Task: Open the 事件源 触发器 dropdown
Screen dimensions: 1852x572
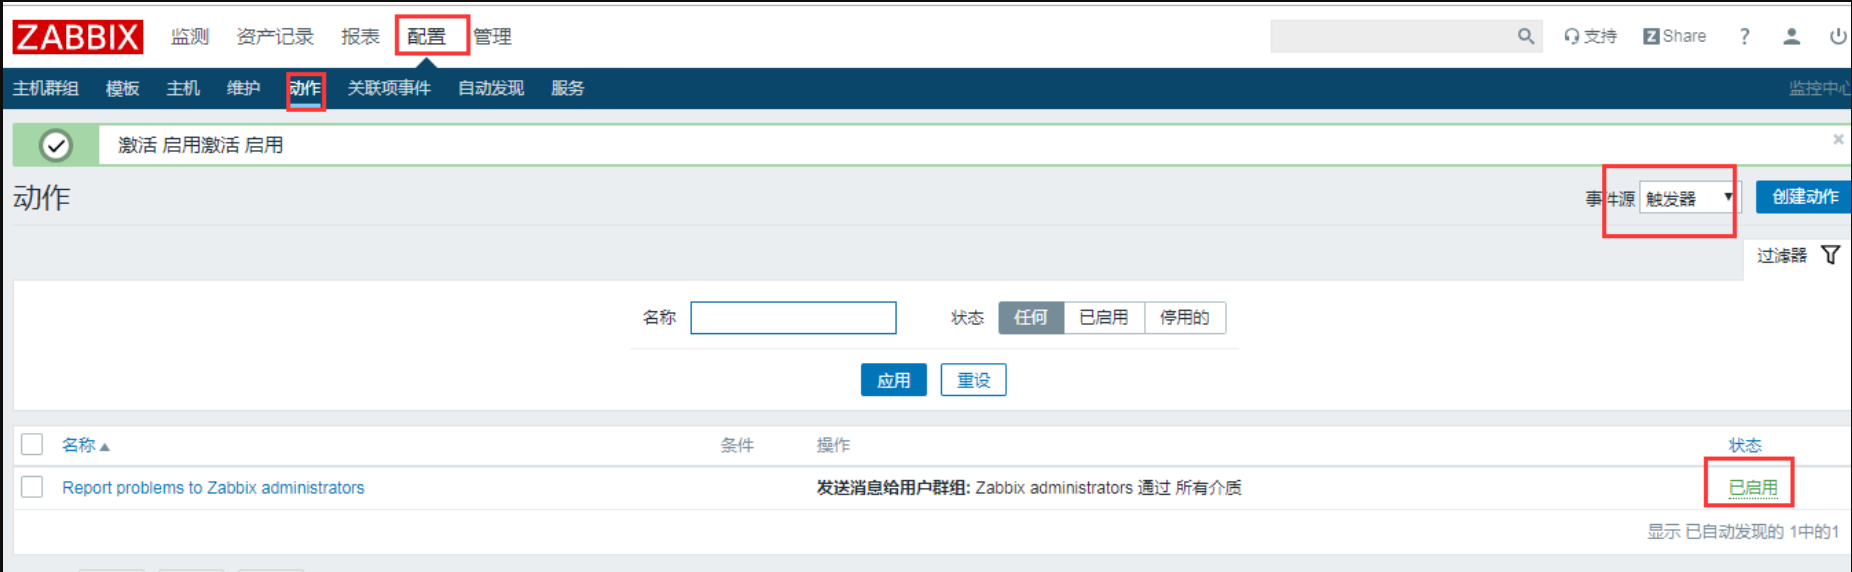Action: coord(1690,198)
